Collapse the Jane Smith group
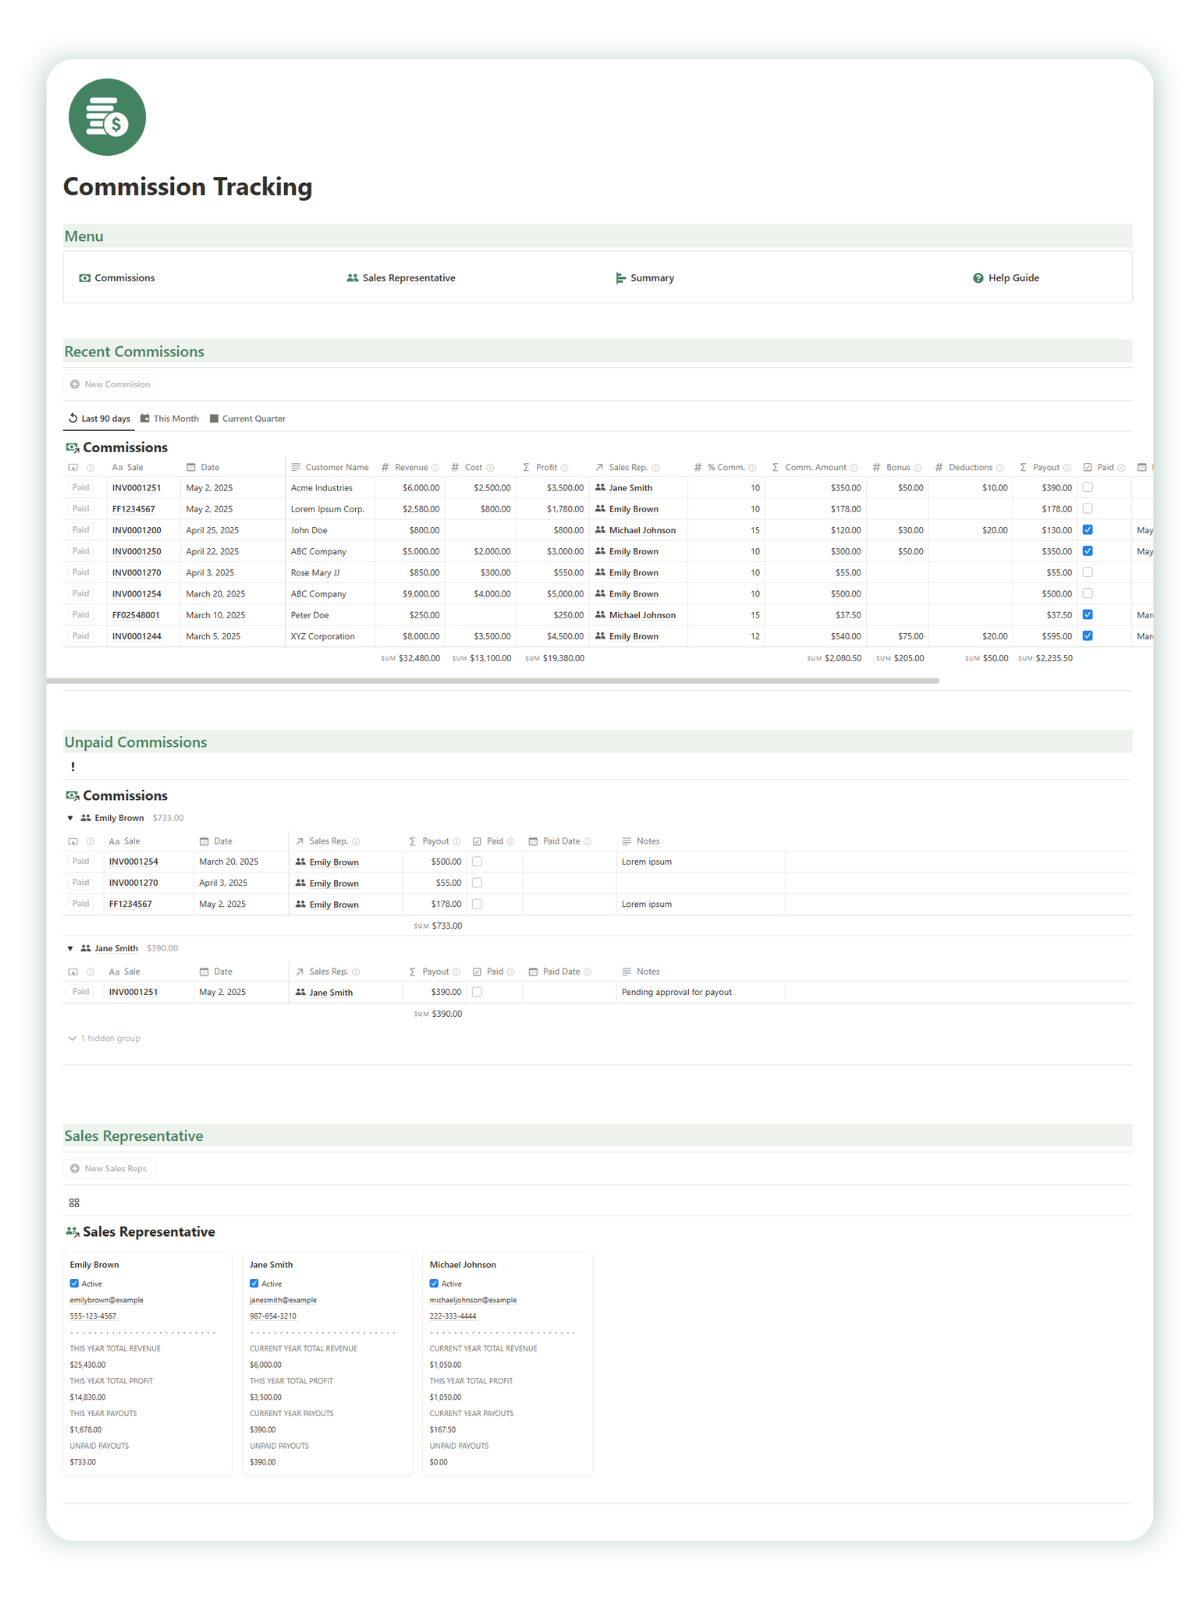1200x1600 pixels. coord(70,948)
